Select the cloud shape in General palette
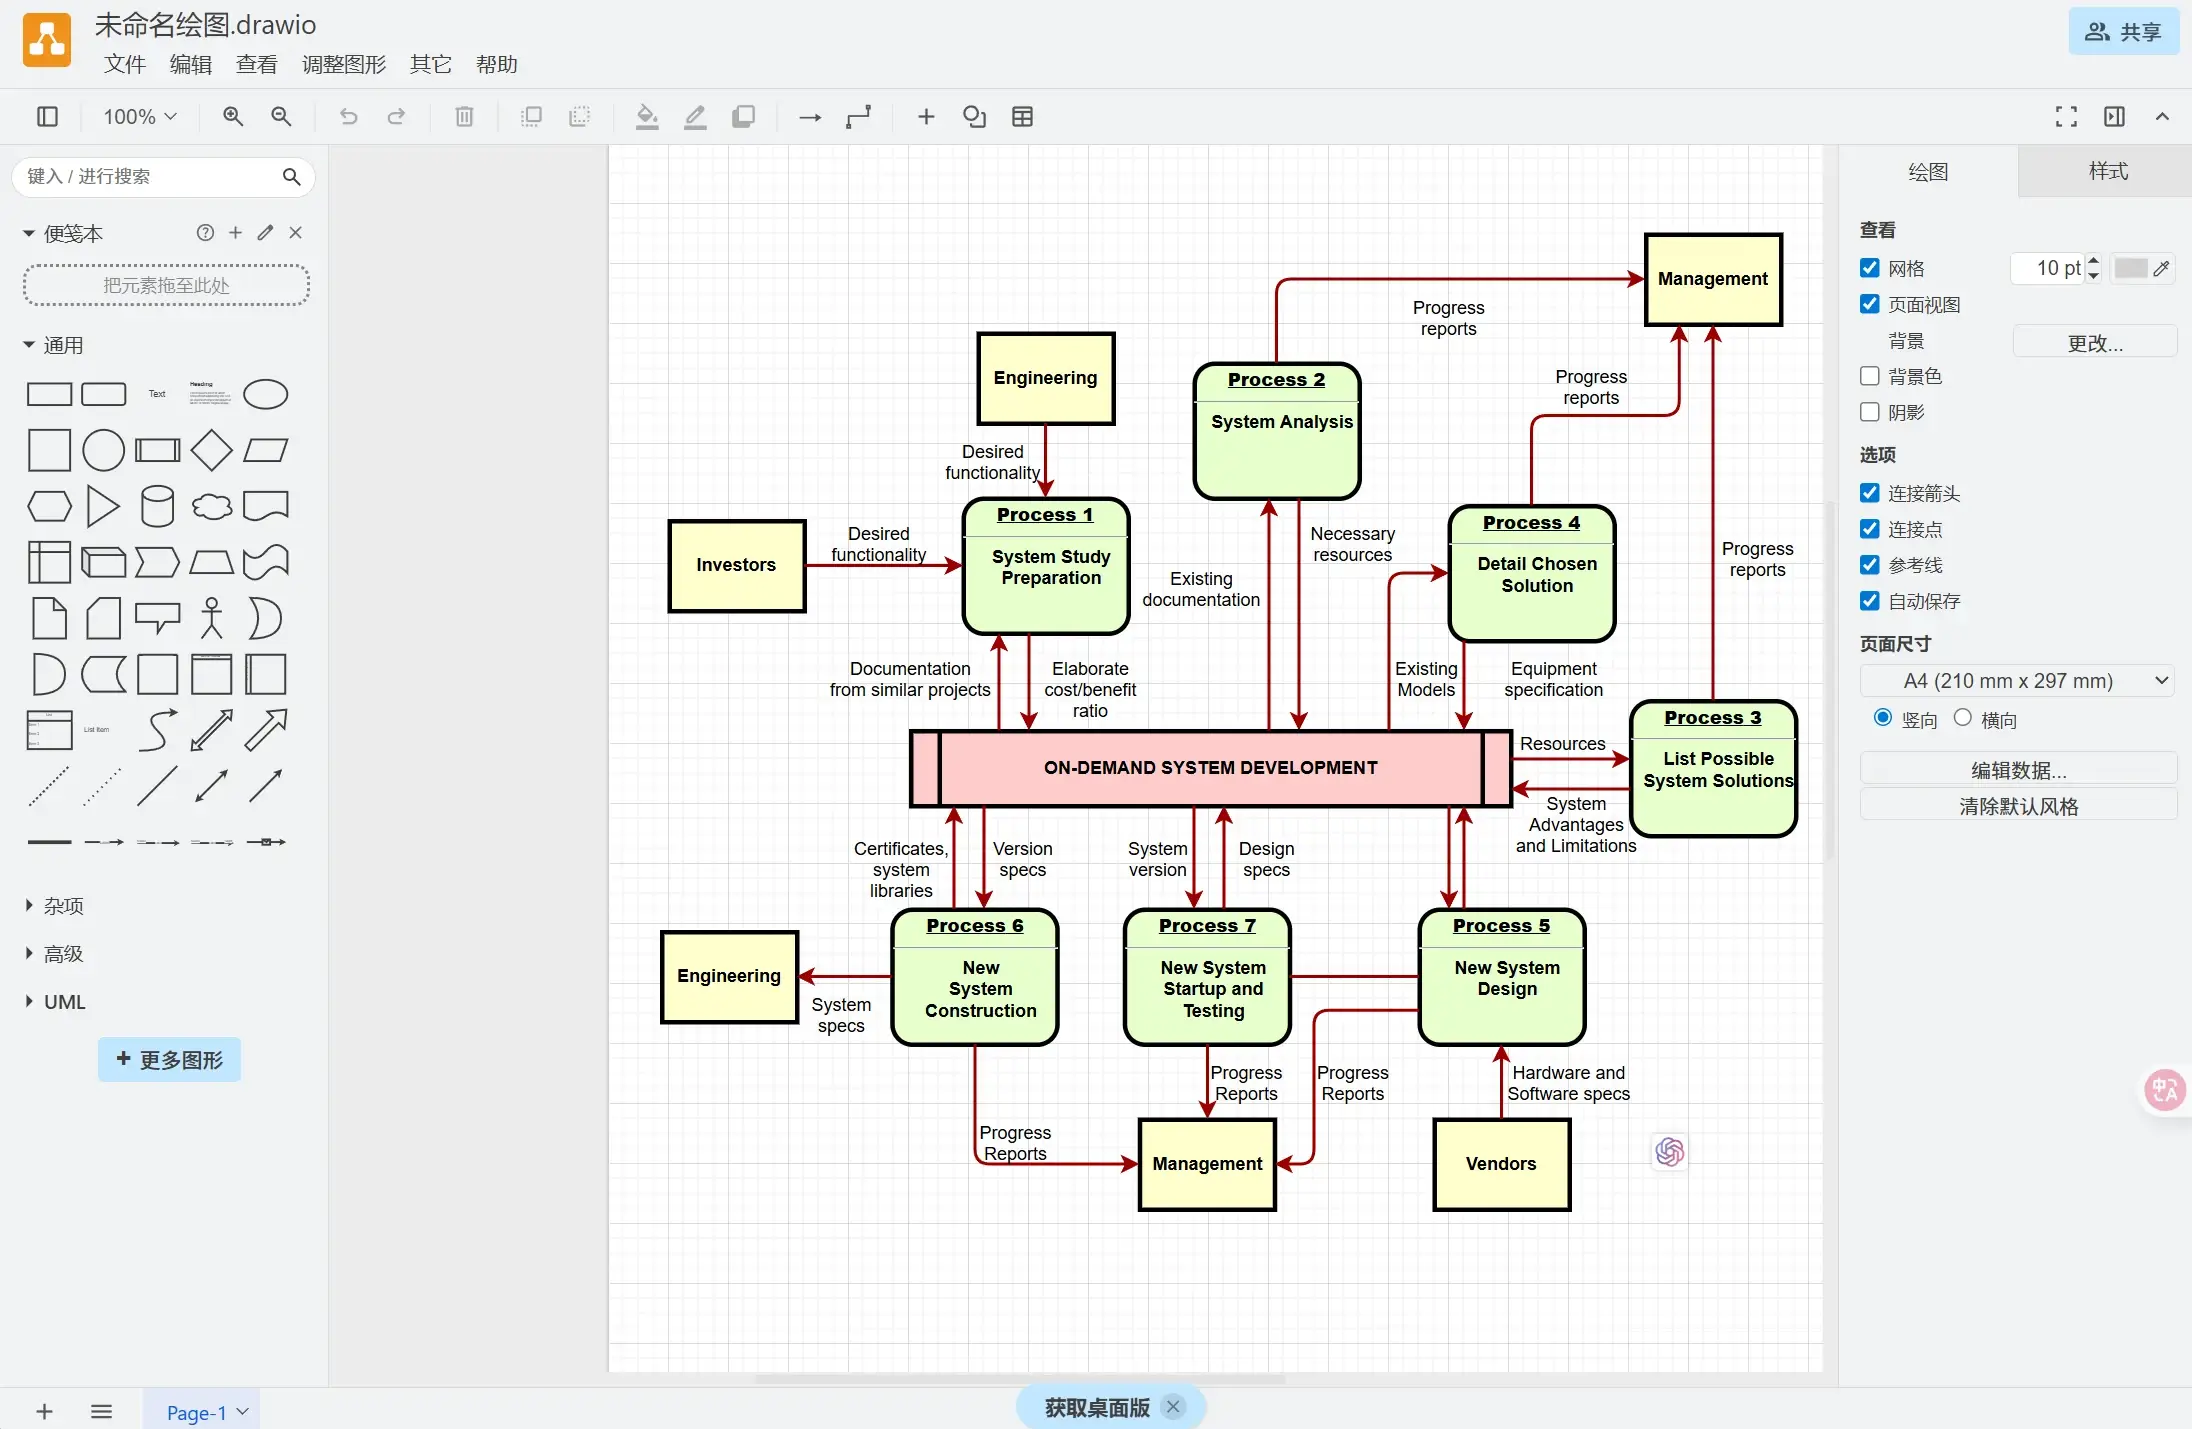2192x1429 pixels. click(x=211, y=506)
